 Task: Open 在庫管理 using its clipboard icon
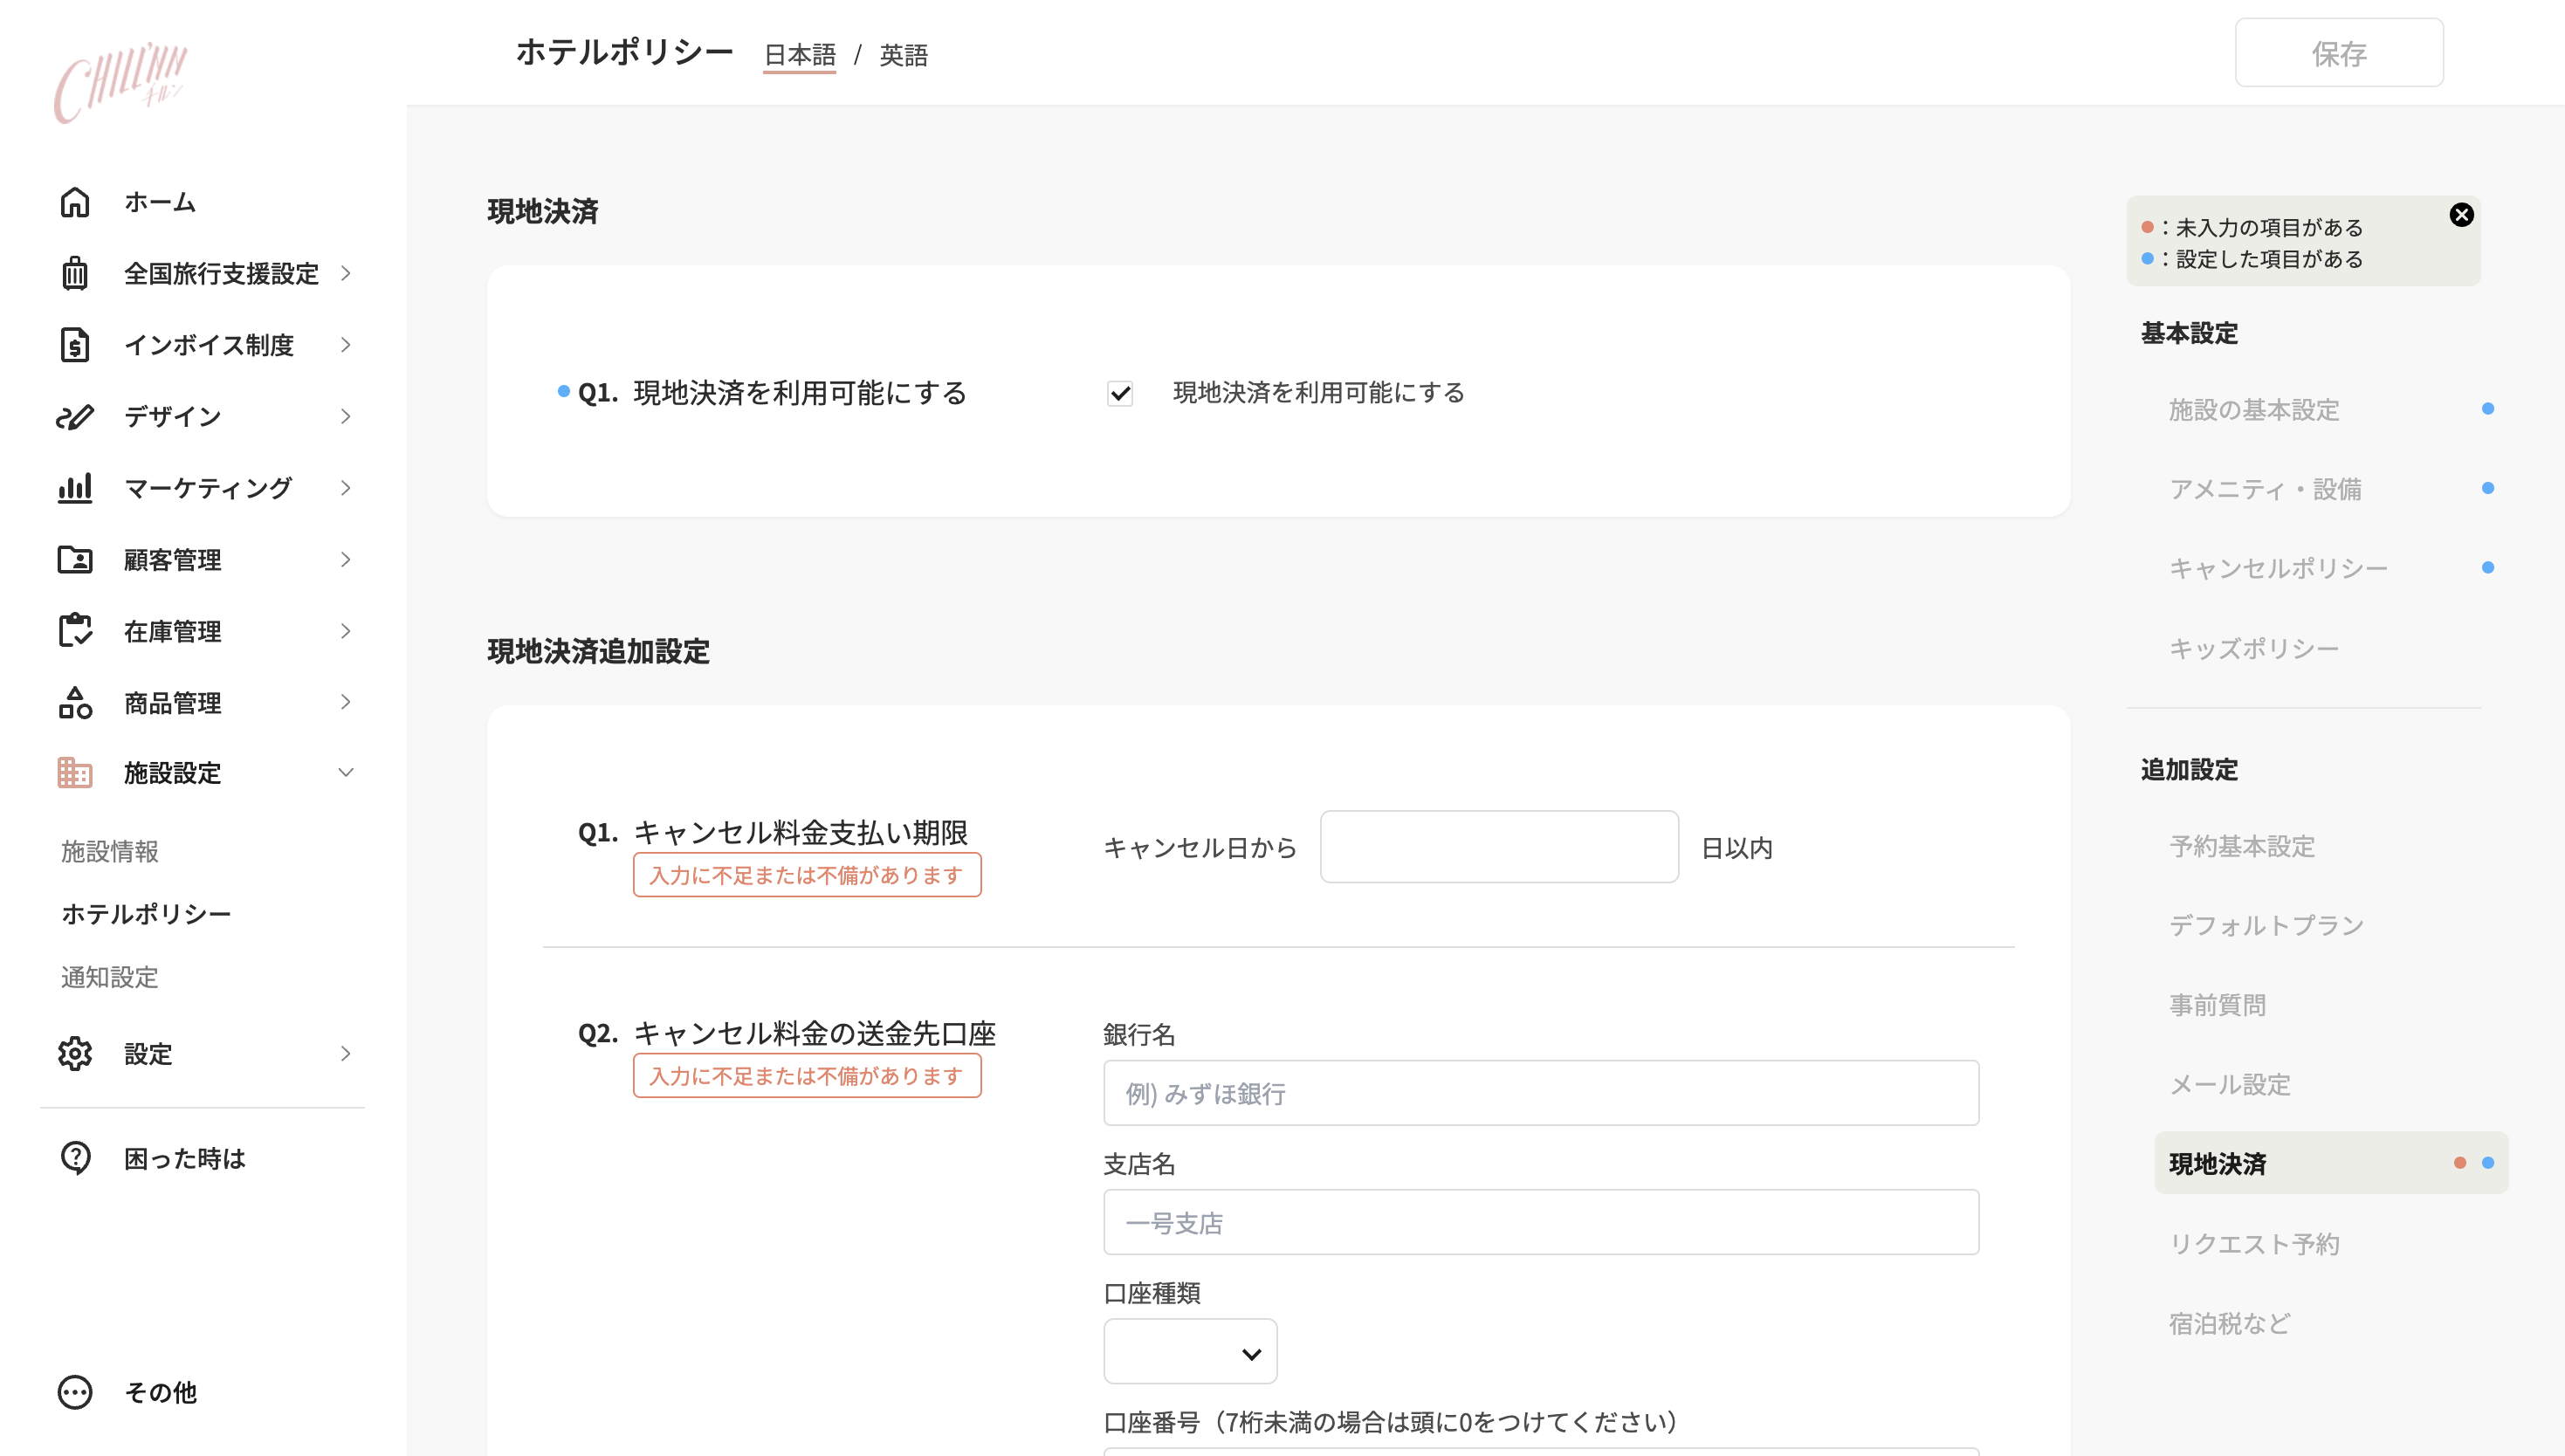click(75, 631)
